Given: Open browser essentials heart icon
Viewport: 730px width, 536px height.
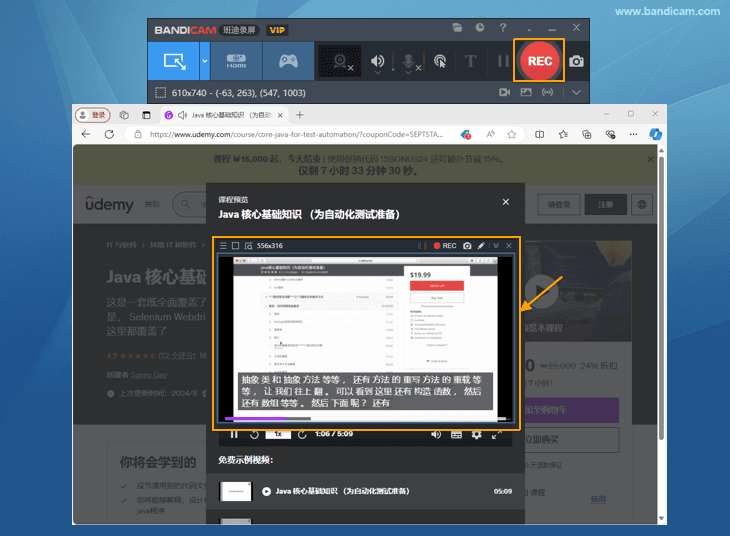Looking at the screenshot, I should tap(610, 134).
